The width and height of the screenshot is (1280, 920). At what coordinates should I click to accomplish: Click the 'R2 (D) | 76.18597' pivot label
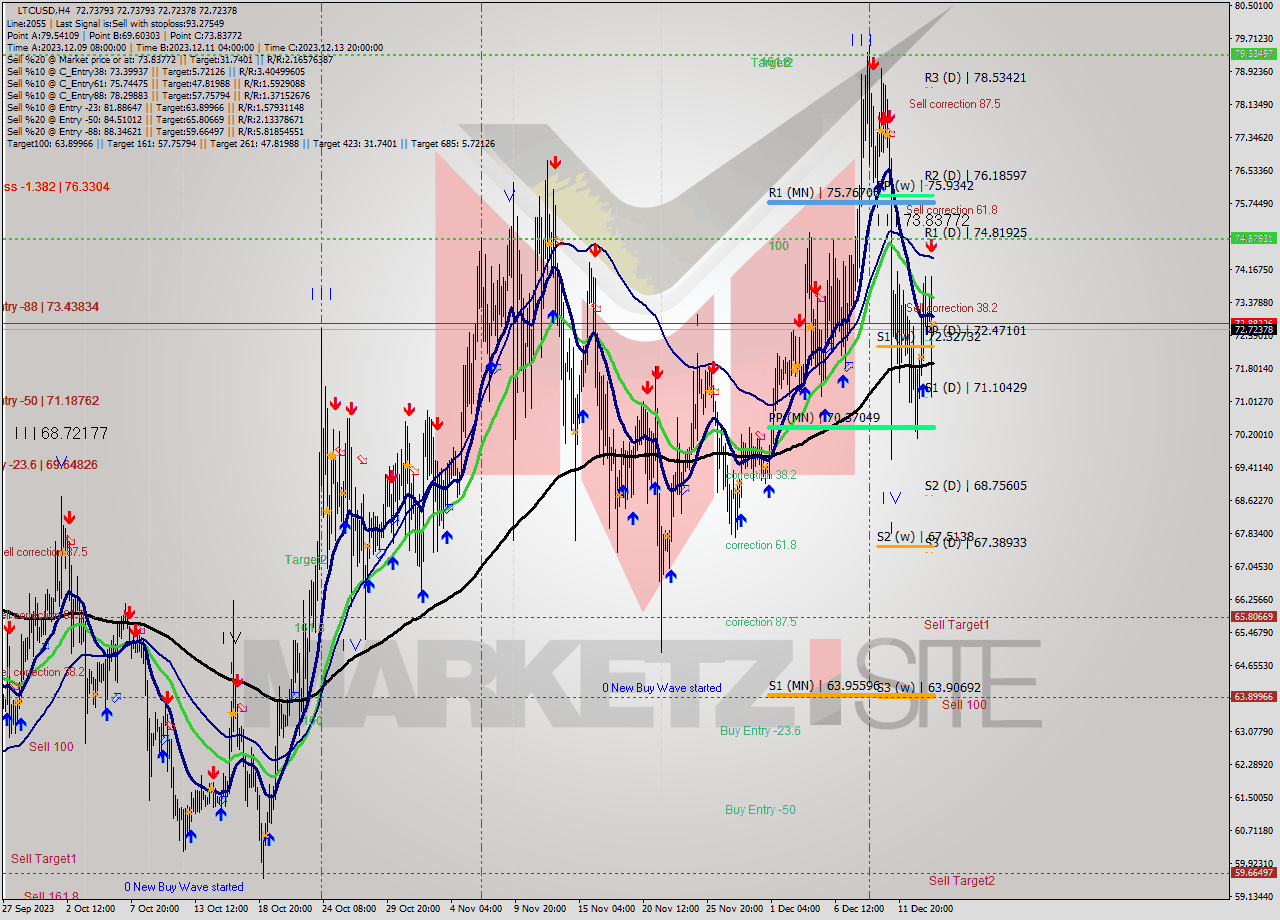point(975,175)
